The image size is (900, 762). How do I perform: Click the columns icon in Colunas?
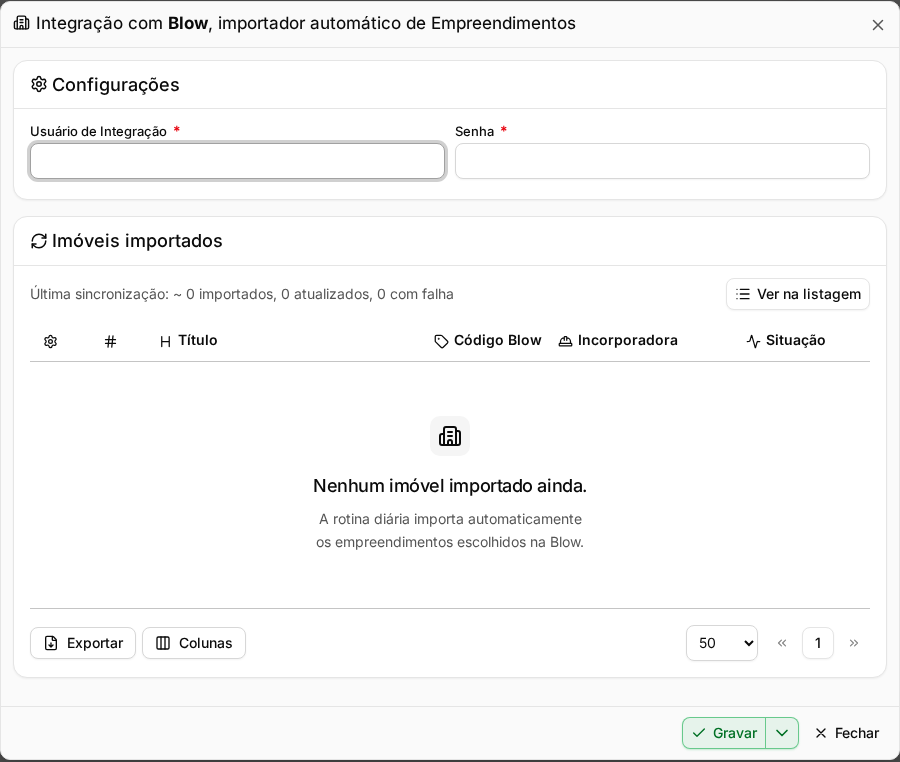[x=163, y=643]
